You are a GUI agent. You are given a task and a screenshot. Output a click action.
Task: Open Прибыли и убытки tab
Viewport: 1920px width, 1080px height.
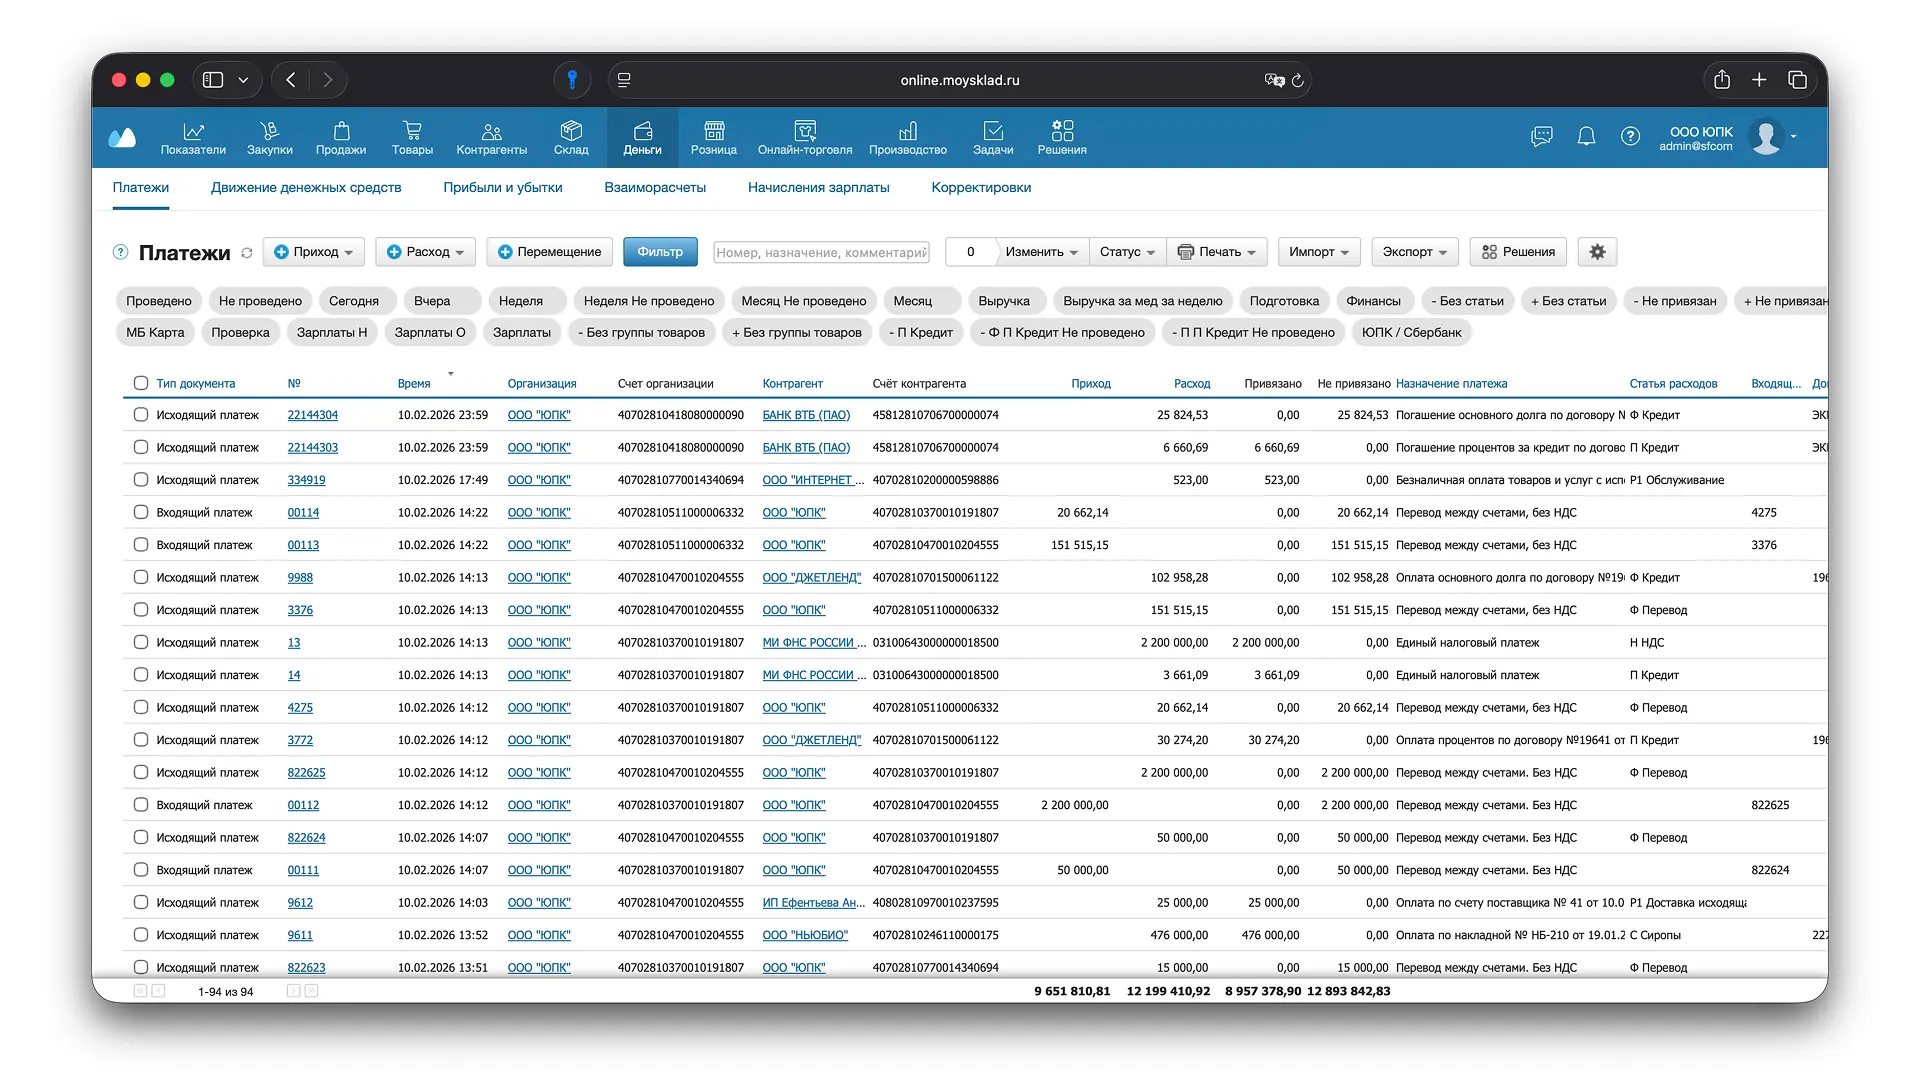[x=502, y=187]
